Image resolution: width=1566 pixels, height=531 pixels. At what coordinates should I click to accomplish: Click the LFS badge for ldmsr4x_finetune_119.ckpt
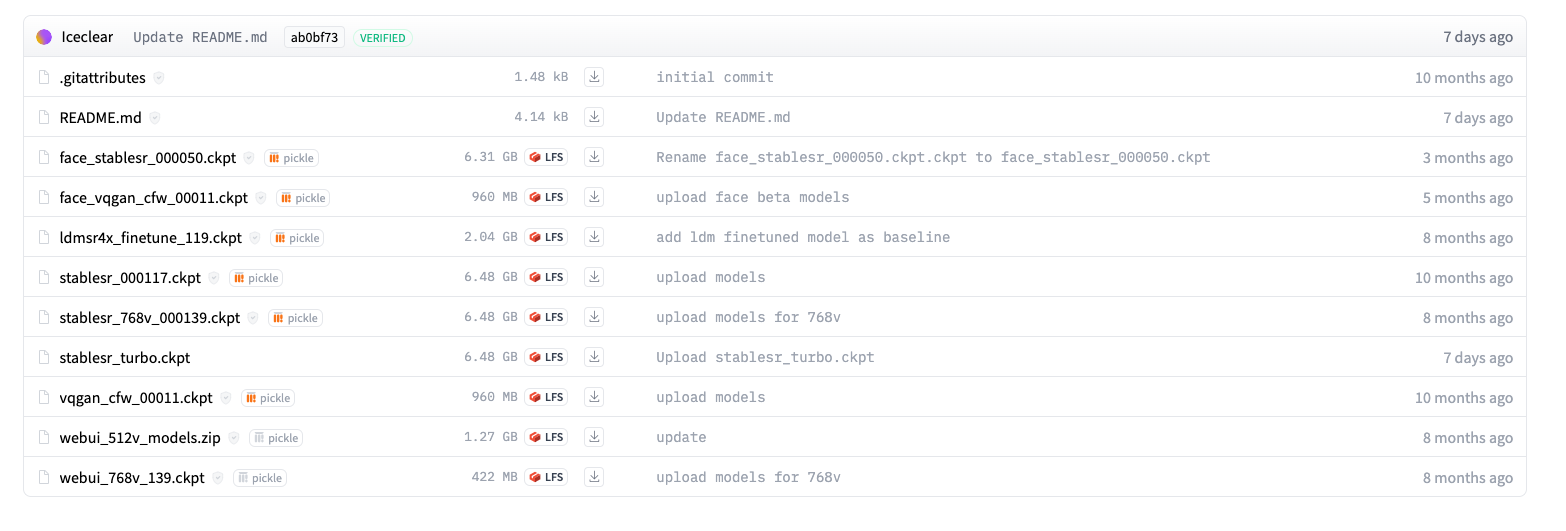[x=547, y=237]
